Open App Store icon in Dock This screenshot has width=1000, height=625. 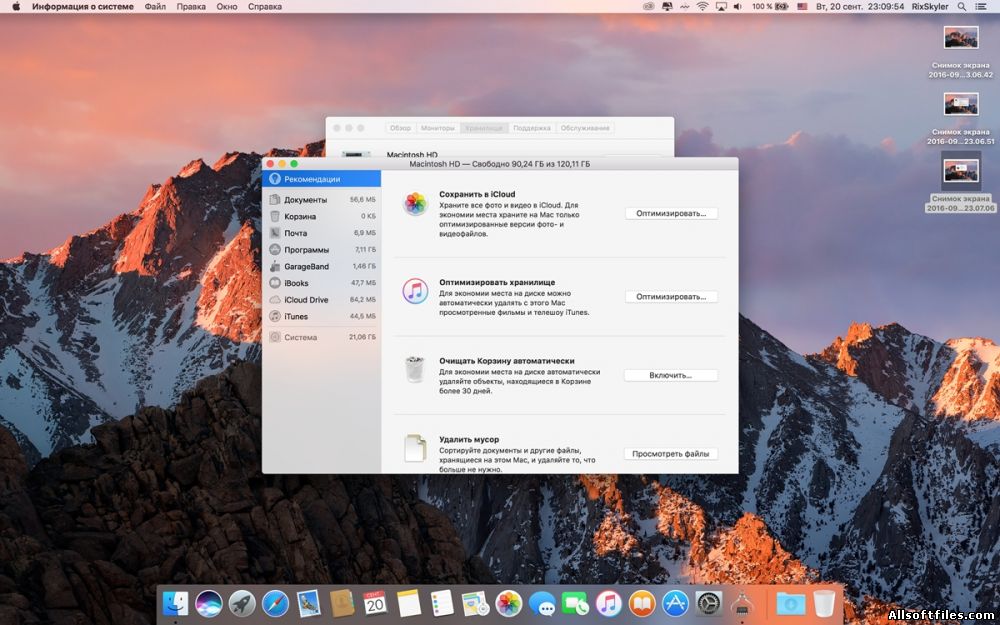(675, 603)
